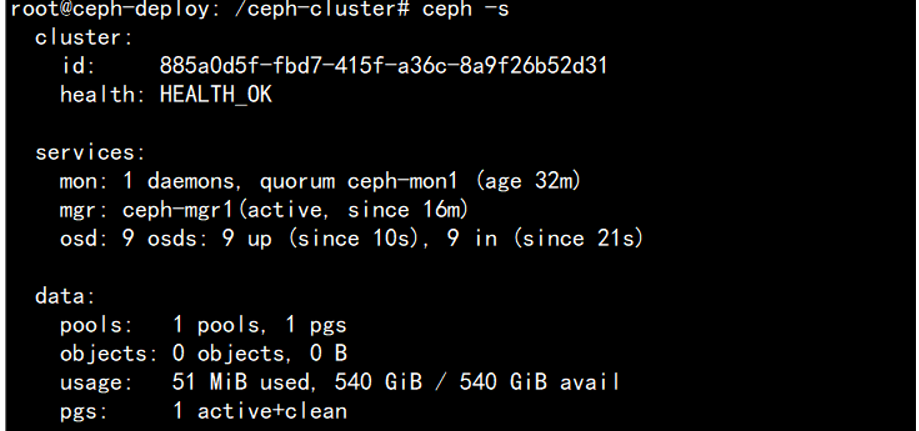Viewport: 919px width, 431px height.
Task: Click the 'health:' label
Action: (103, 94)
